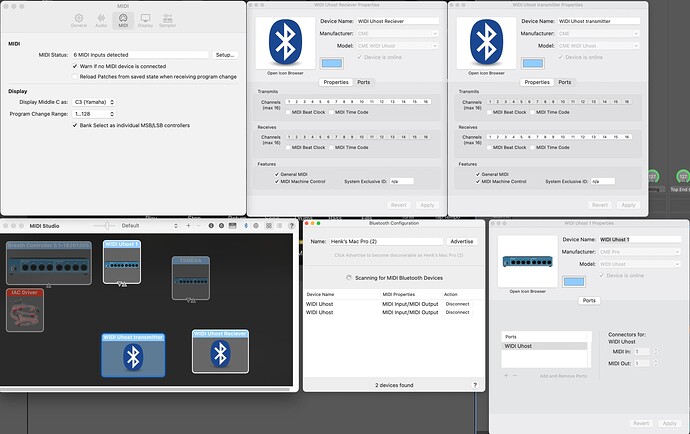Screen dimensions: 690x434
Task: Open Sampler tab in MIDI preferences window
Action: 168,20
